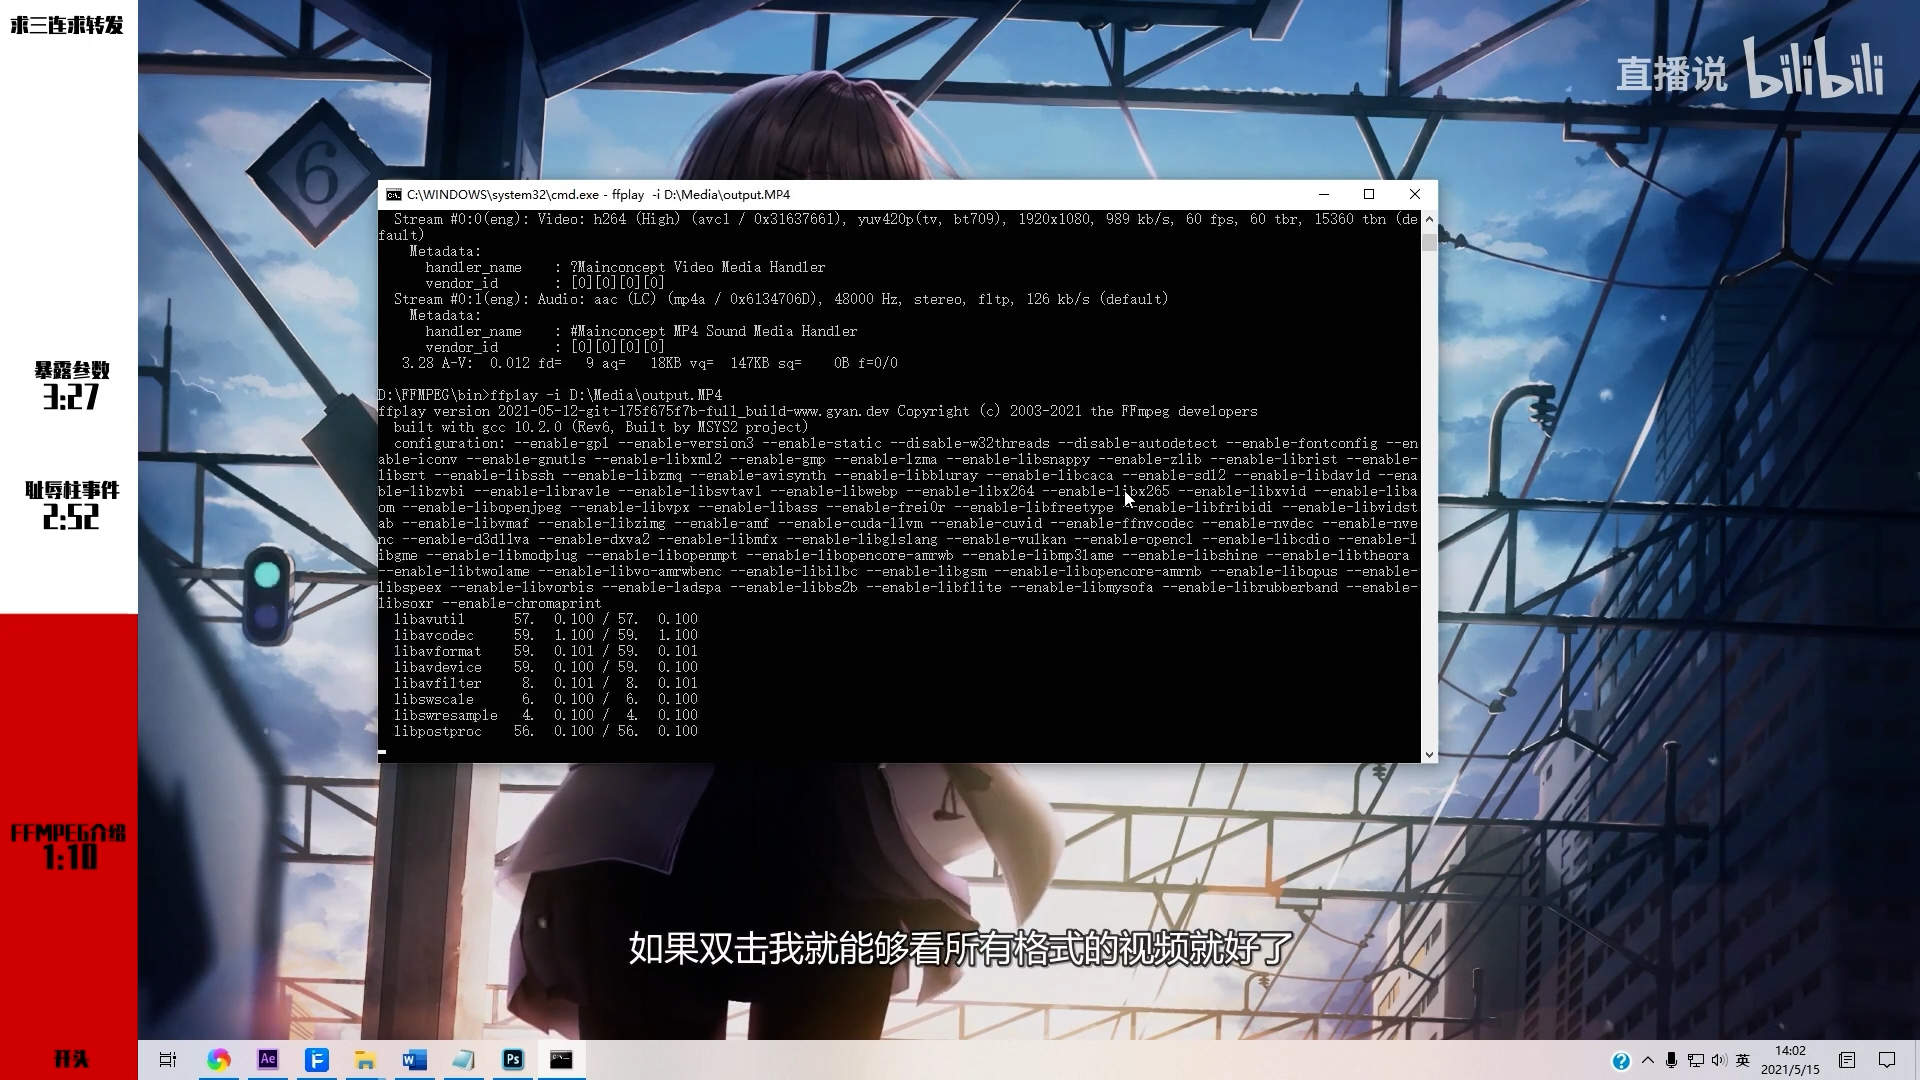Expand hidden system tray icons chevron
The height and width of the screenshot is (1080, 1920).
[1647, 1060]
